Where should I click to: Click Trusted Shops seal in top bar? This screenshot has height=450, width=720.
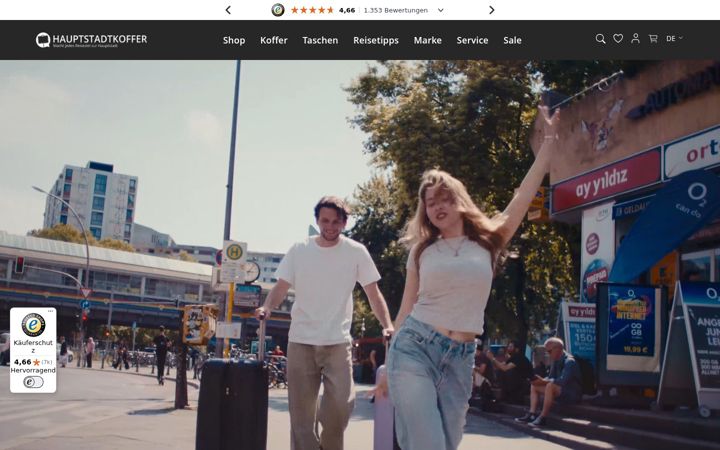pyautogui.click(x=278, y=10)
